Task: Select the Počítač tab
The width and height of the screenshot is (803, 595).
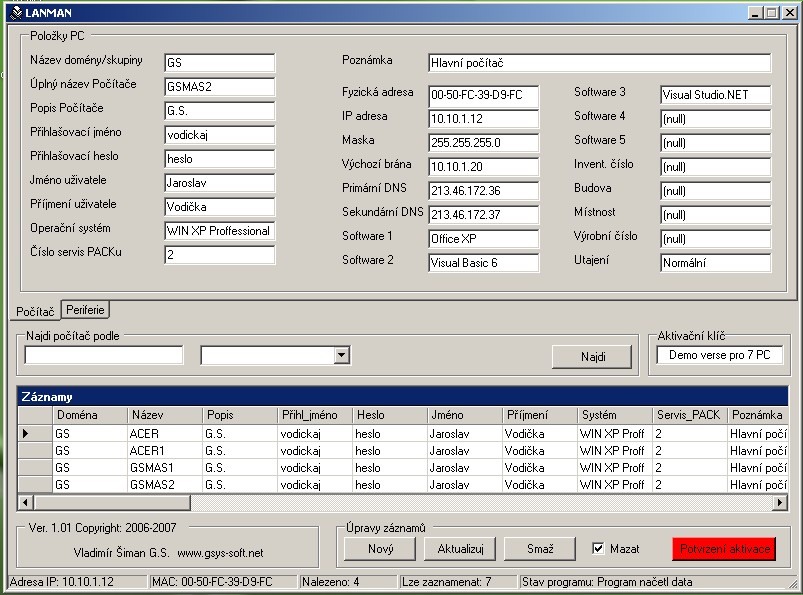Action: click(x=35, y=311)
